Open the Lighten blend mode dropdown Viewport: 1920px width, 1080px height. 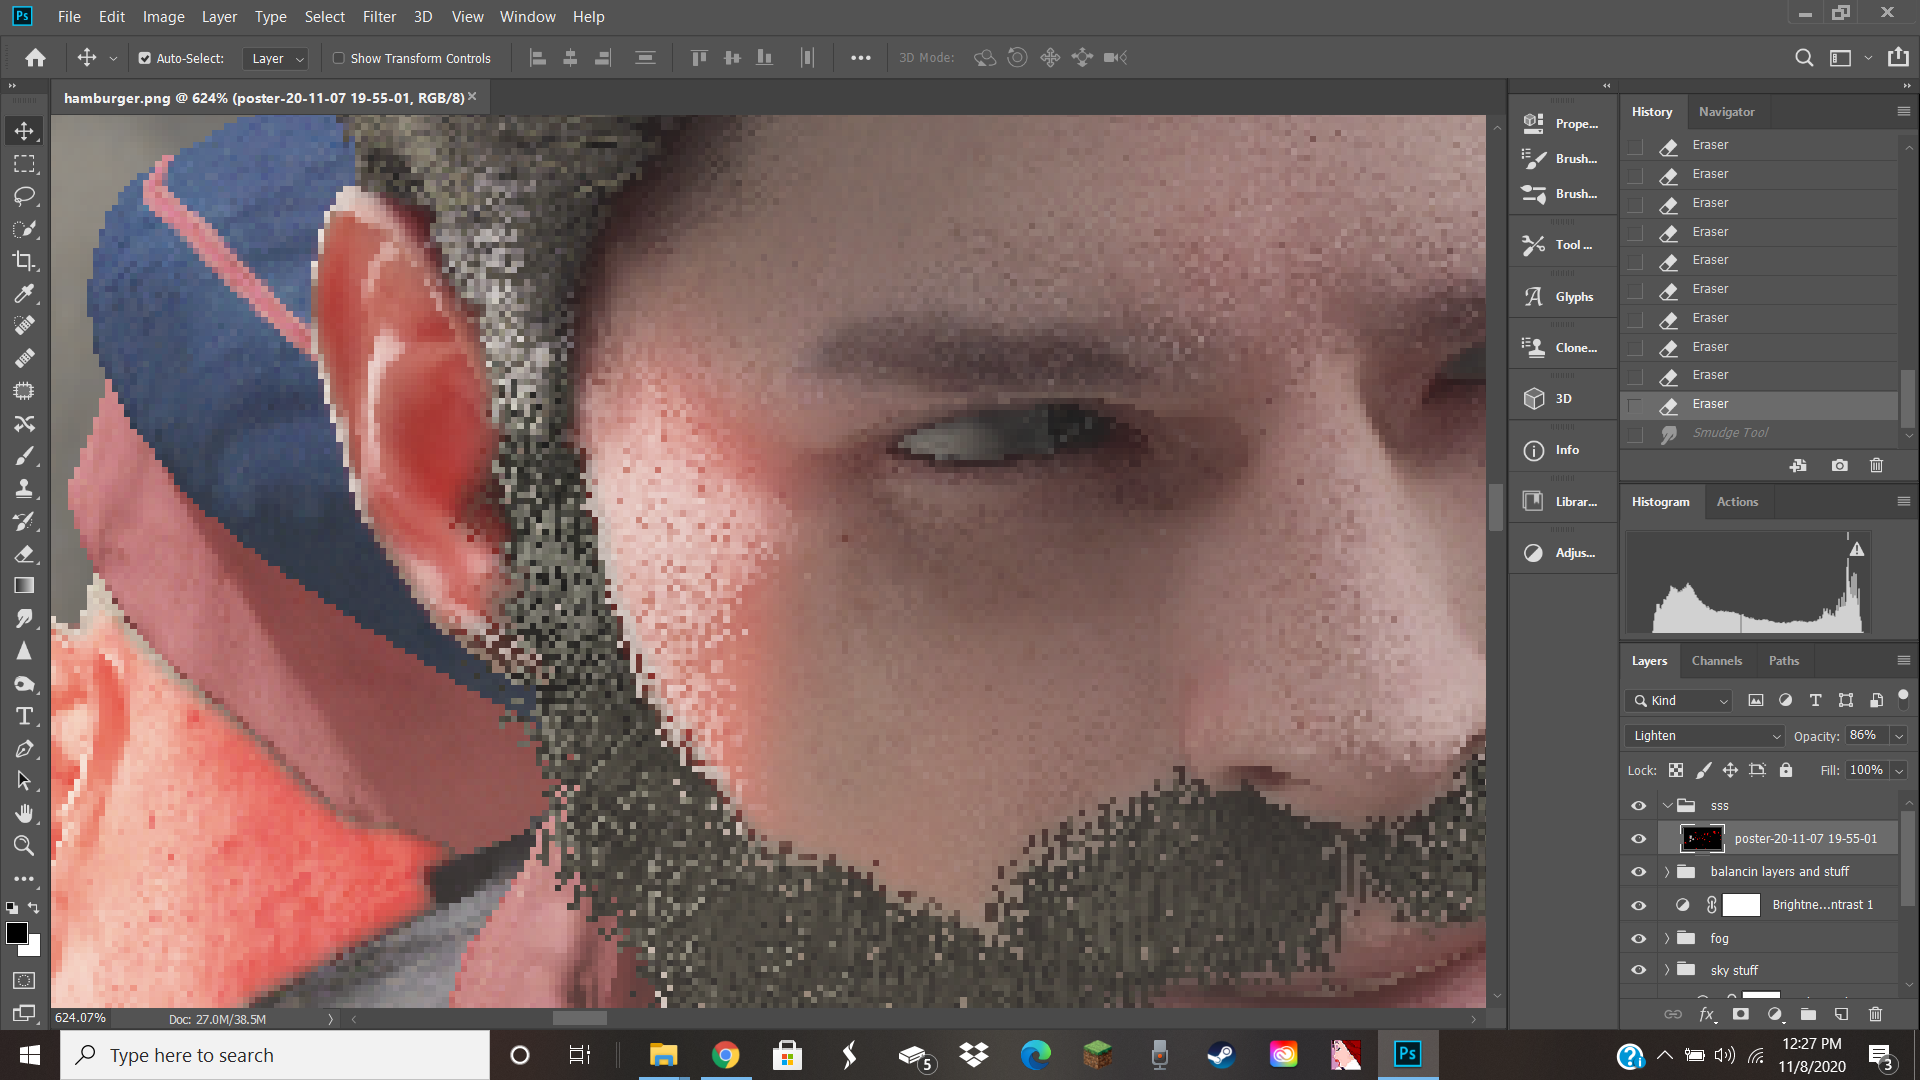[1705, 736]
